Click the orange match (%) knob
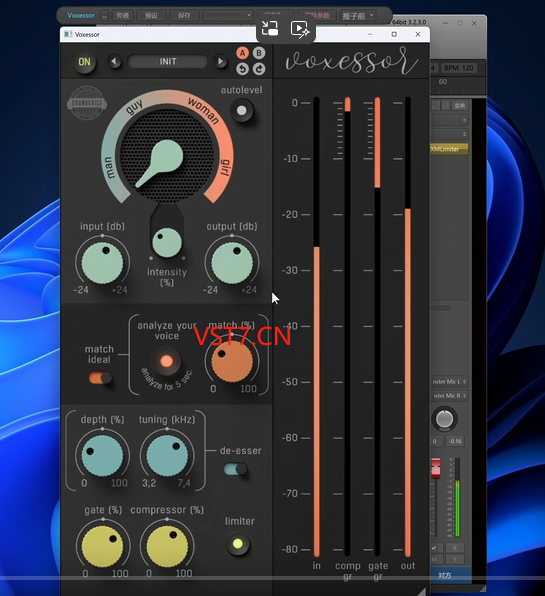 pyautogui.click(x=232, y=361)
